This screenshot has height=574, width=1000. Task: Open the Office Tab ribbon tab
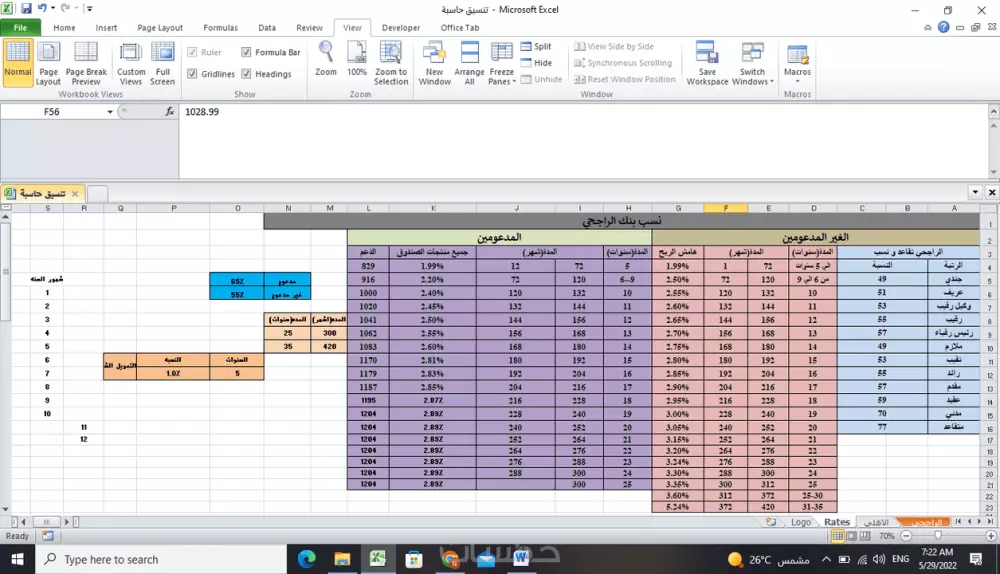[x=459, y=27]
